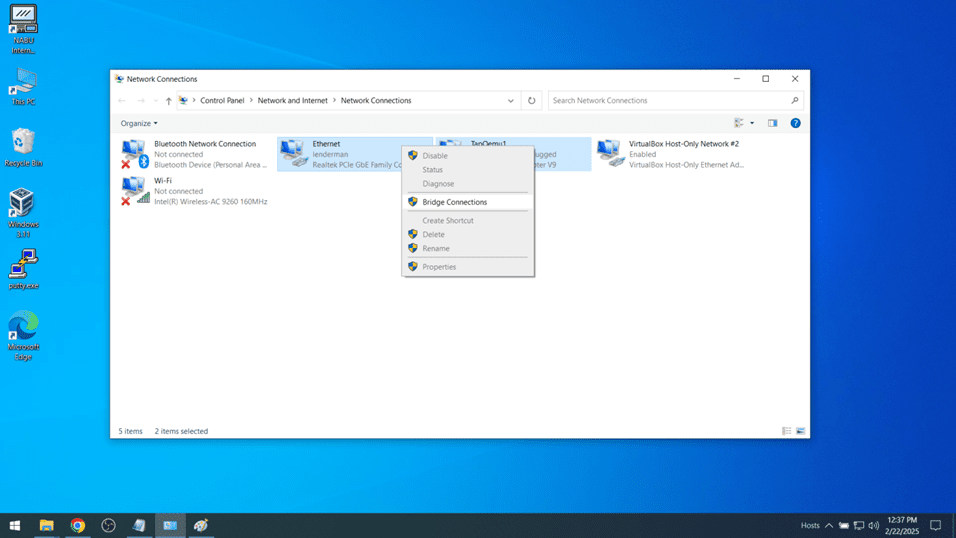The image size is (956, 538).
Task: Click Network and Internet in the breadcrumb
Action: point(292,101)
